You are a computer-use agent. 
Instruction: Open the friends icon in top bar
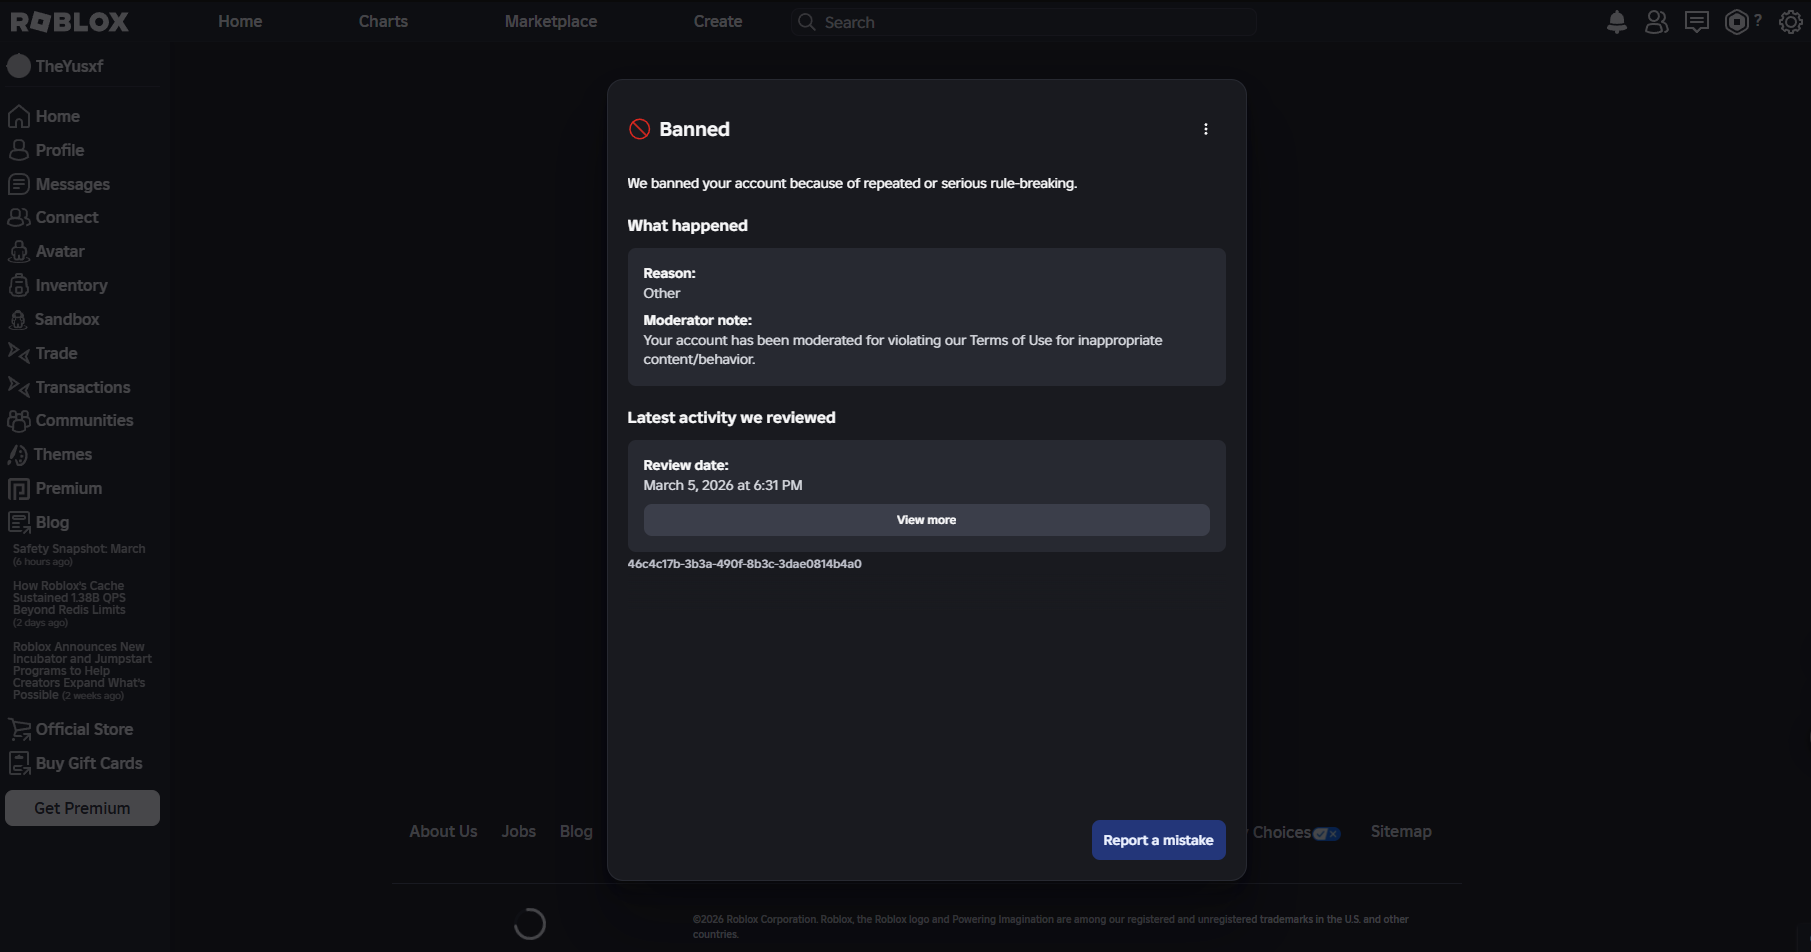[x=1656, y=22]
